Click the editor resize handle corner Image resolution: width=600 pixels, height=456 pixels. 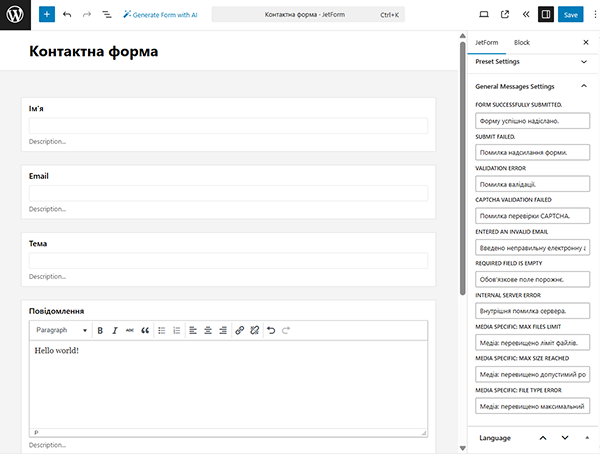click(x=424, y=433)
